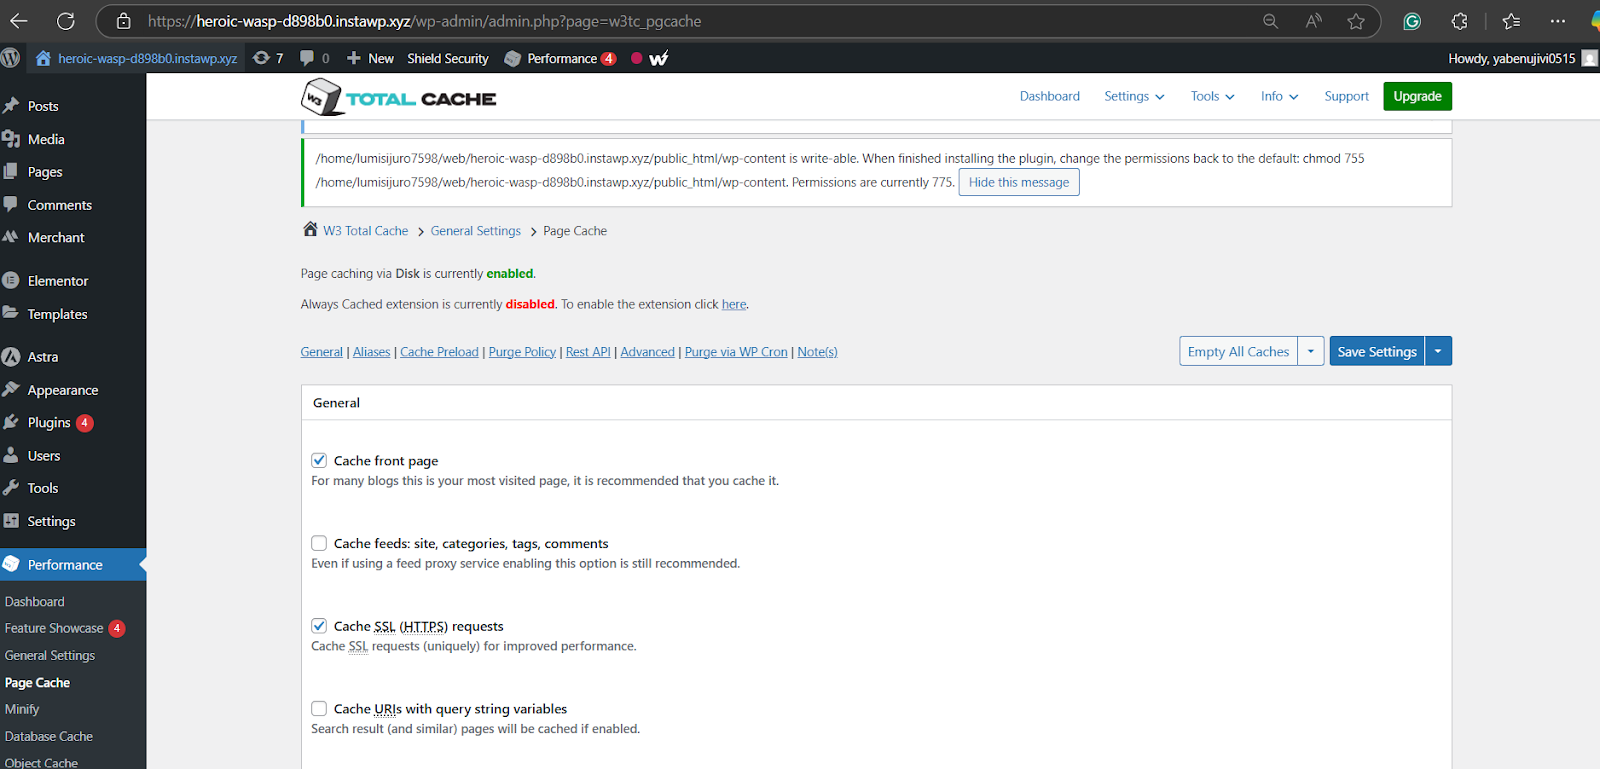Viewport: 1600px width, 769px height.
Task: Open General Settings in Performance submenu
Action: pyautogui.click(x=50, y=655)
